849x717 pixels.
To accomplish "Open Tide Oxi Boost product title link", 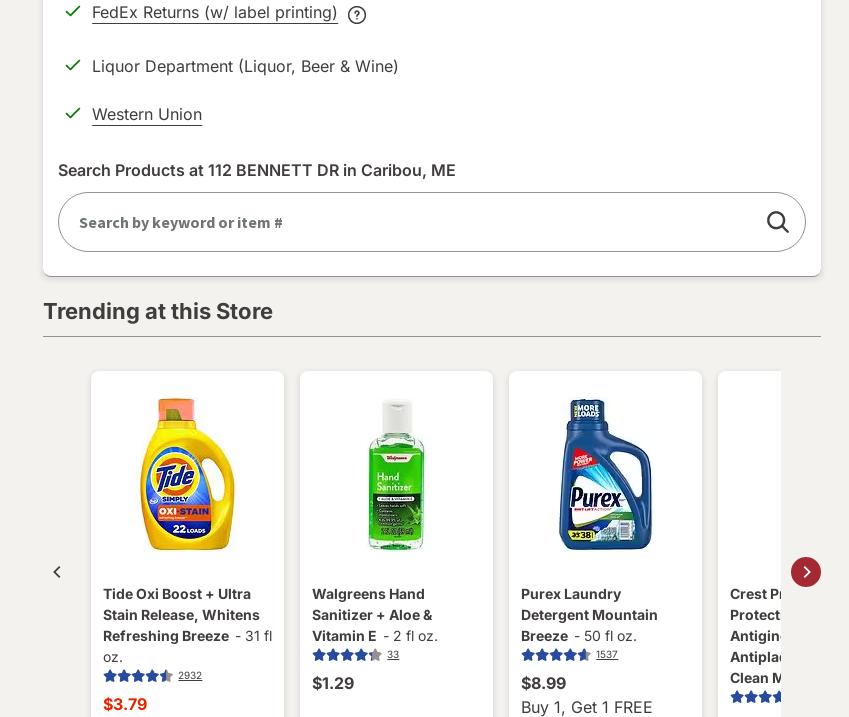I will point(181,614).
